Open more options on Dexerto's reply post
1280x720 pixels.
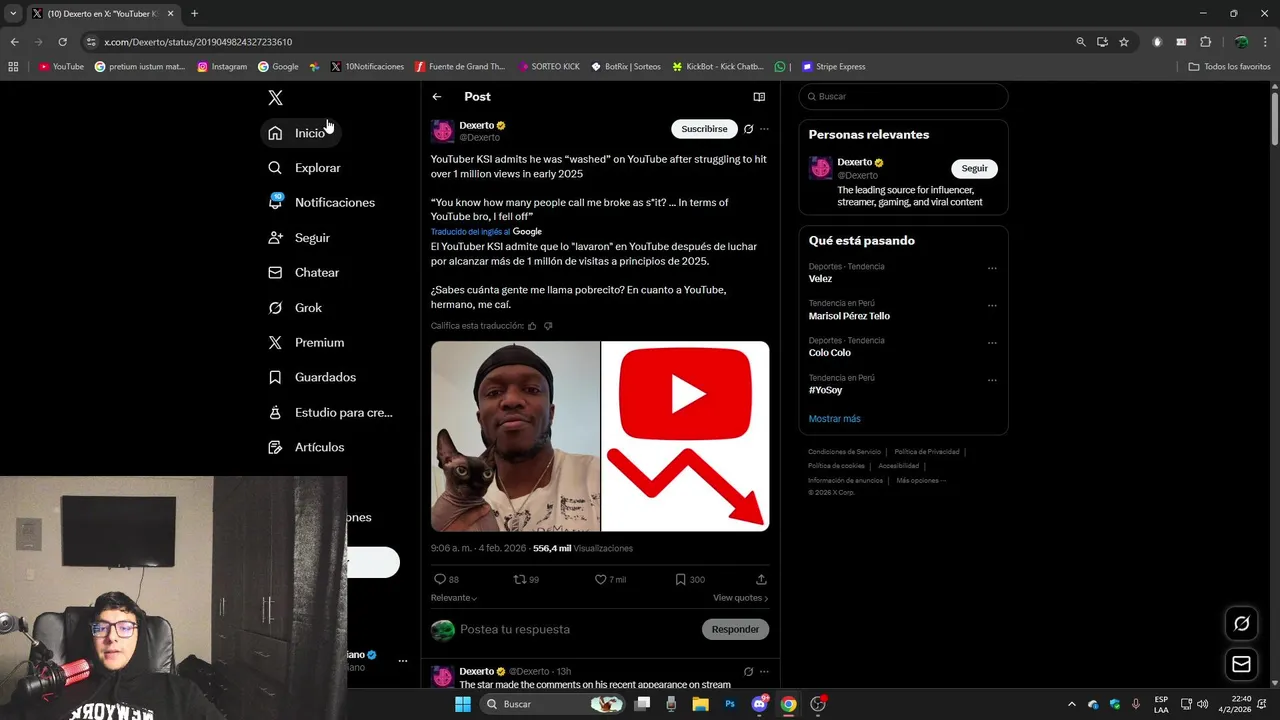pyautogui.click(x=764, y=671)
